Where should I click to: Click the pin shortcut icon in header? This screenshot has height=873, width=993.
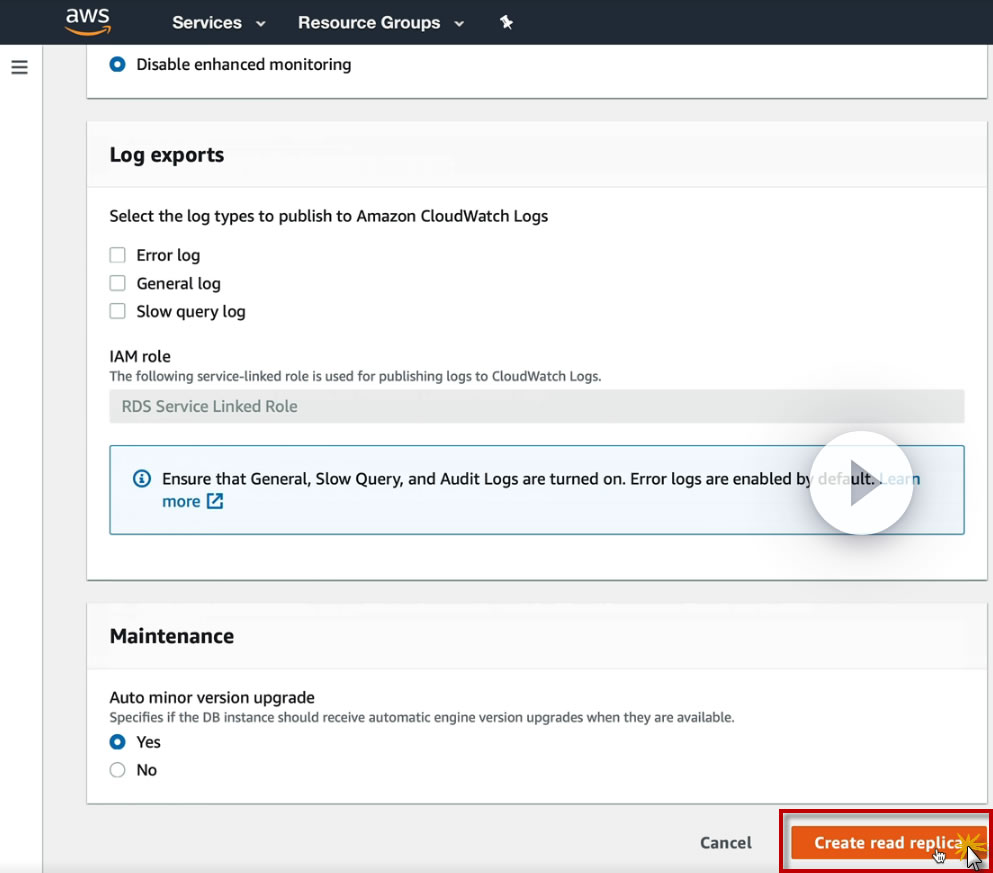(x=506, y=22)
